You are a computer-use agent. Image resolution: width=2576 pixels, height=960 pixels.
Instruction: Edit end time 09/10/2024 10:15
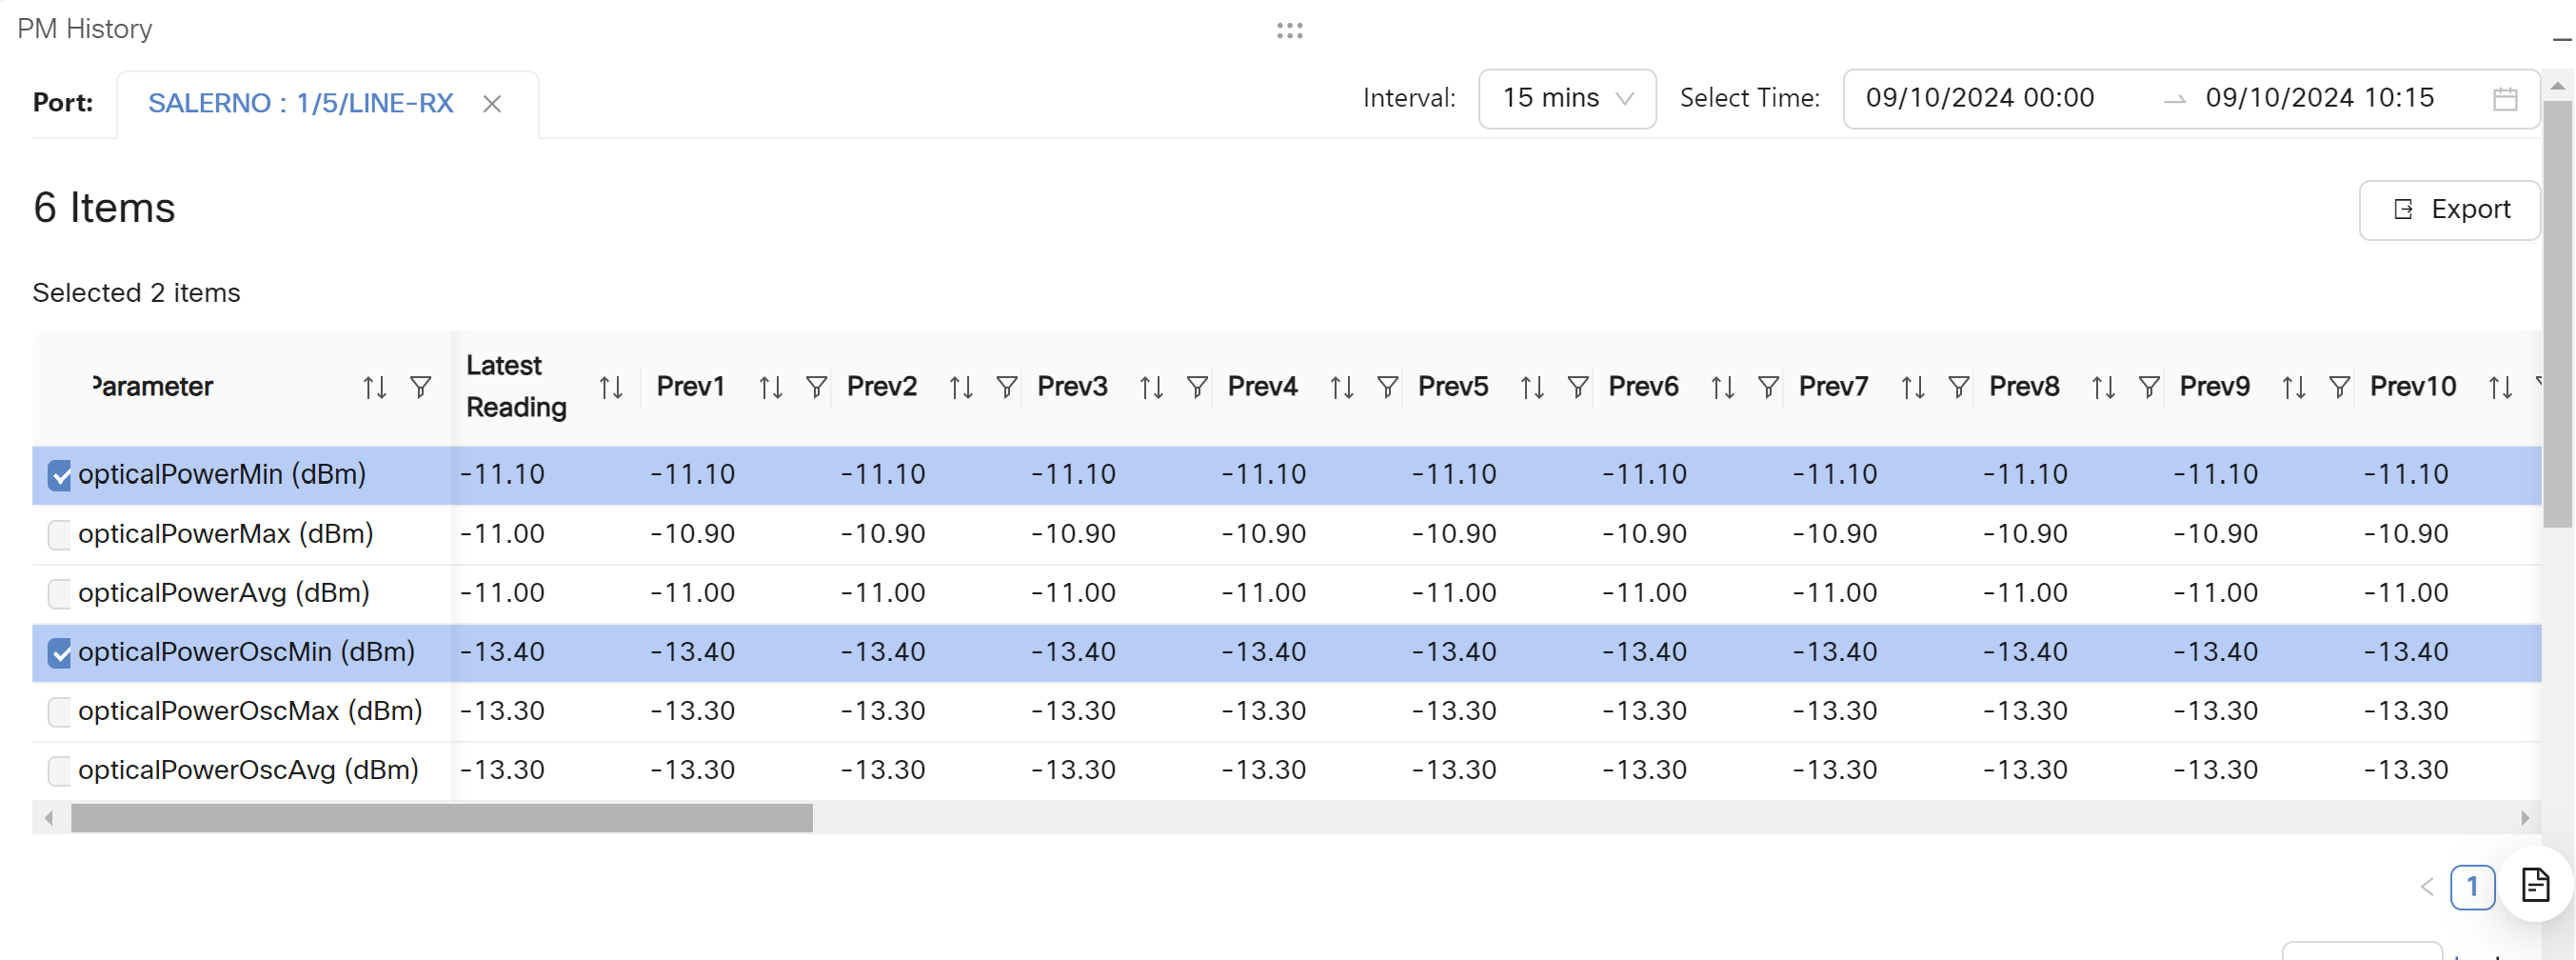pyautogui.click(x=2319, y=98)
